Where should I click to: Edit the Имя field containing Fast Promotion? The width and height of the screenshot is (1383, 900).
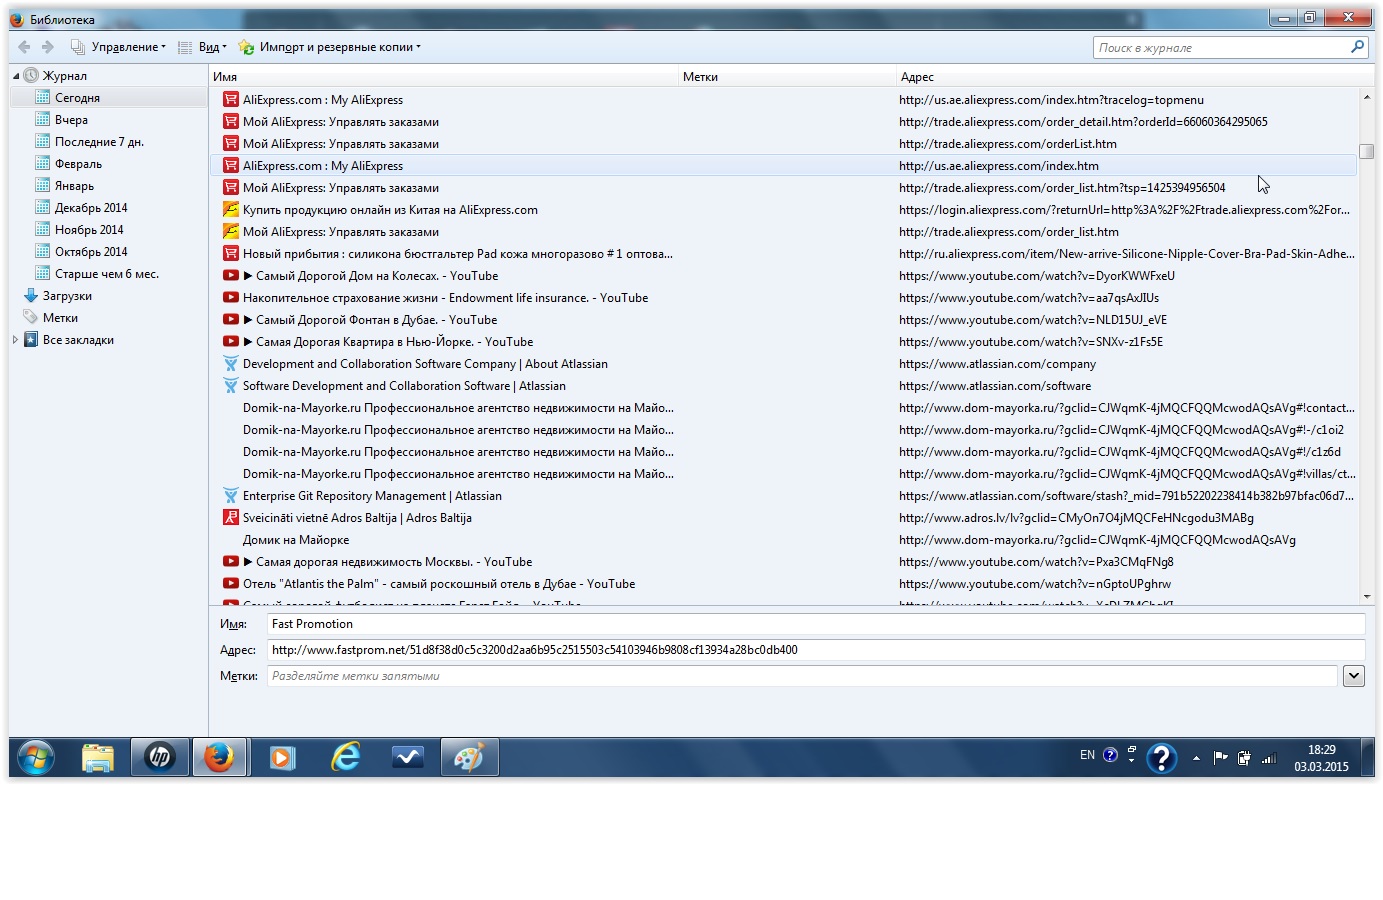click(x=816, y=624)
